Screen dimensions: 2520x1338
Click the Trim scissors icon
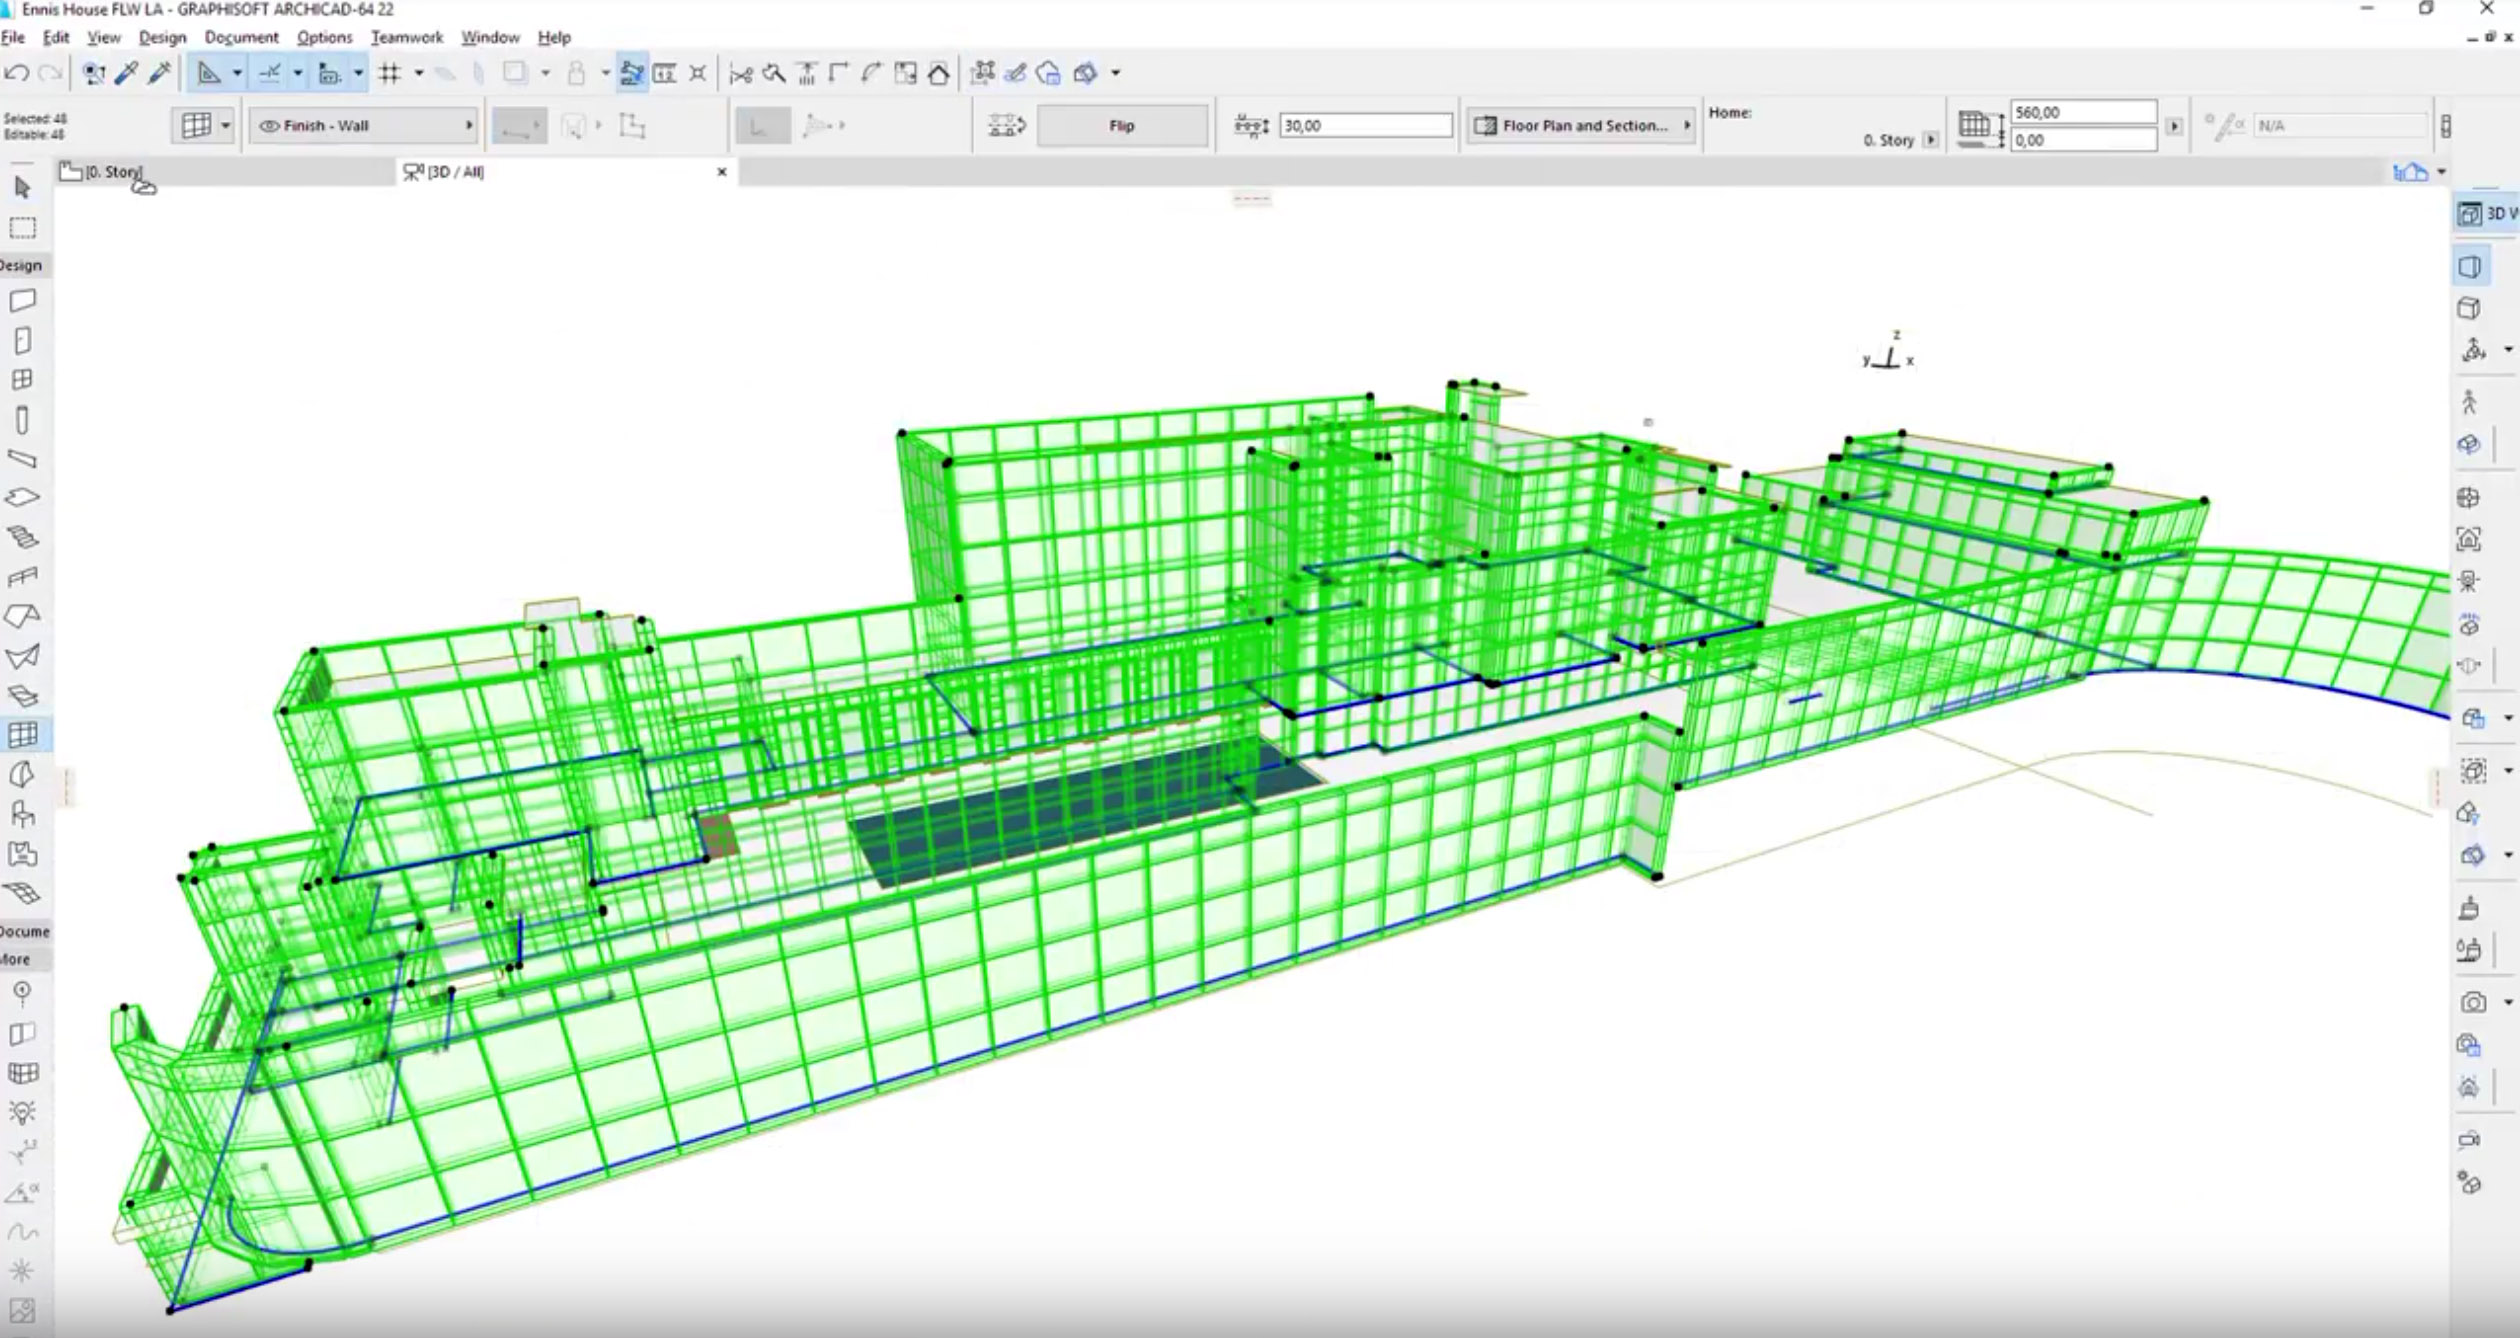(x=740, y=73)
